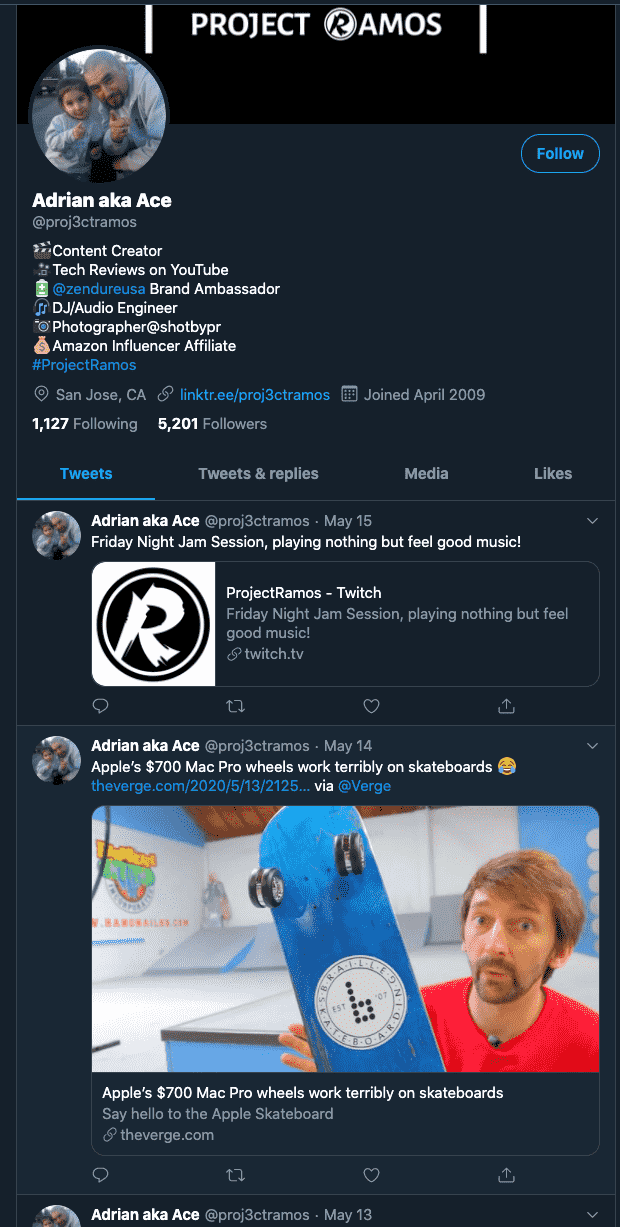Show the Likes tab

553,474
